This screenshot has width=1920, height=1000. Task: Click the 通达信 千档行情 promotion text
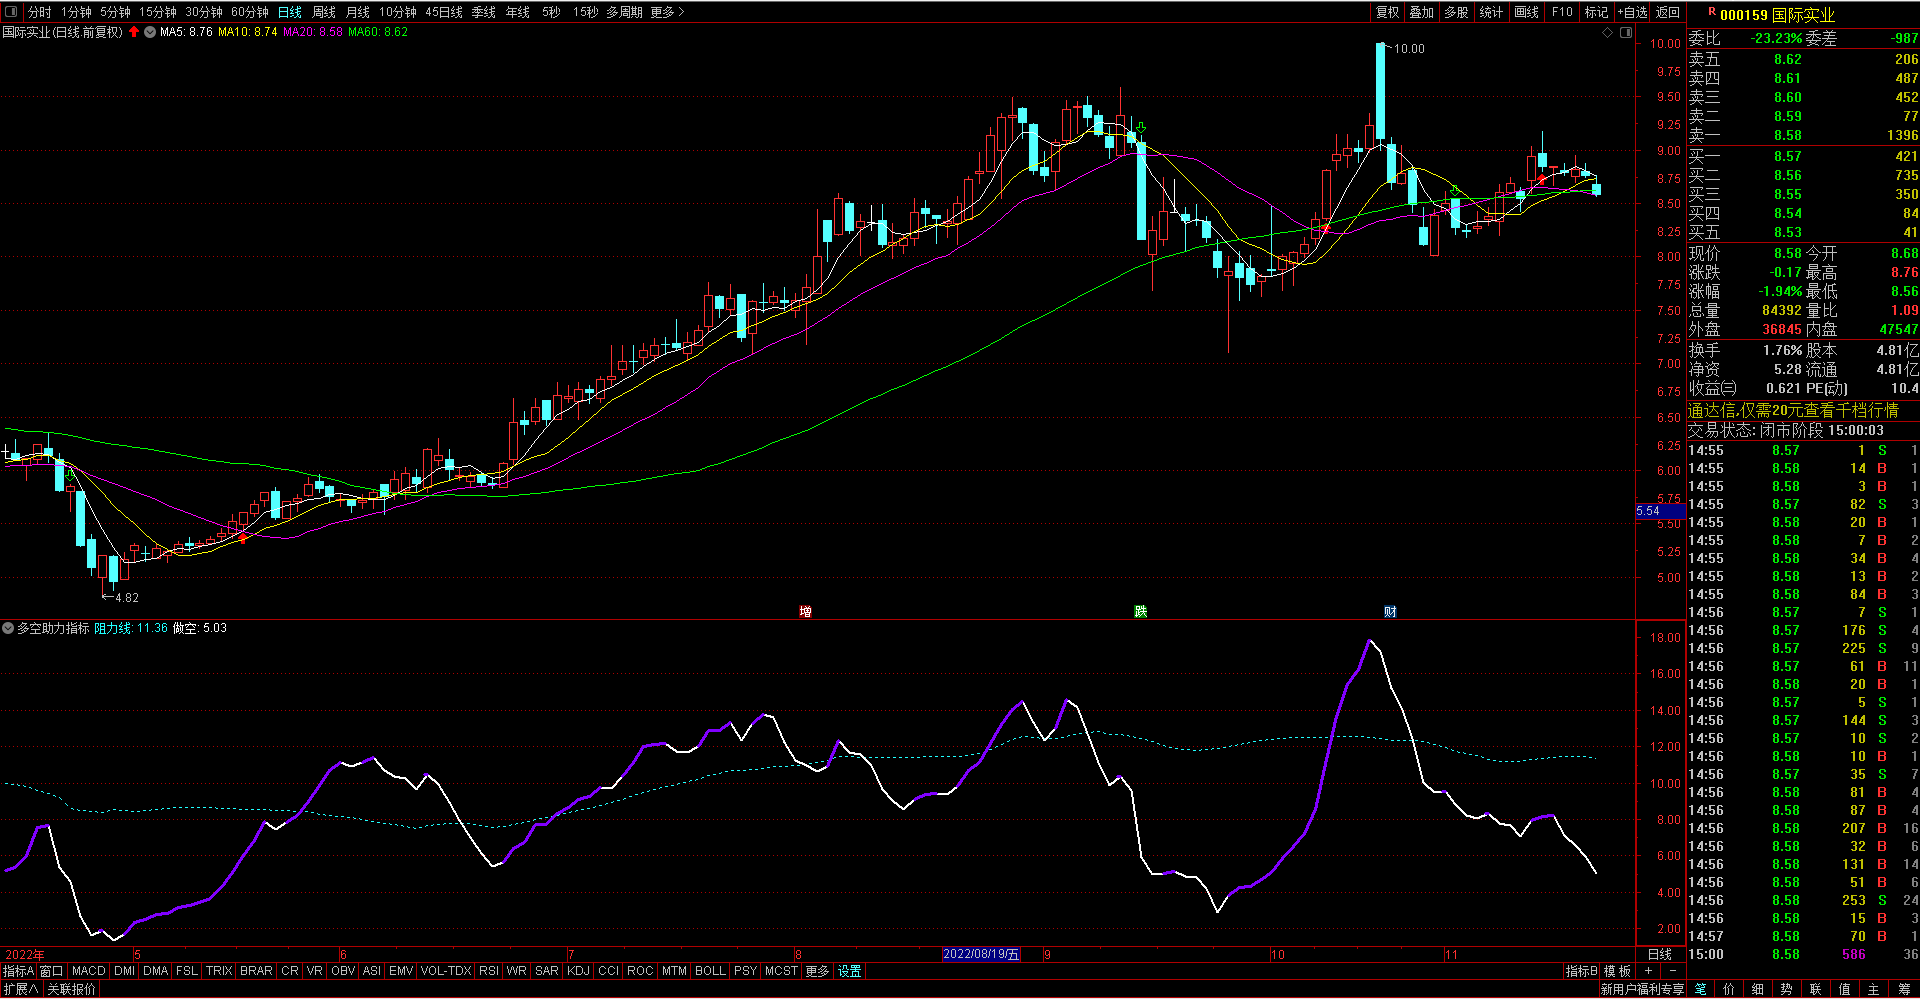click(x=1793, y=410)
